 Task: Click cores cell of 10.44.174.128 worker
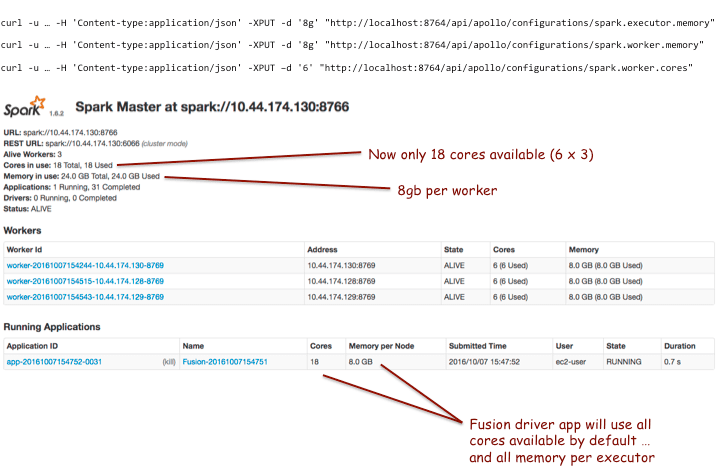click(511, 281)
